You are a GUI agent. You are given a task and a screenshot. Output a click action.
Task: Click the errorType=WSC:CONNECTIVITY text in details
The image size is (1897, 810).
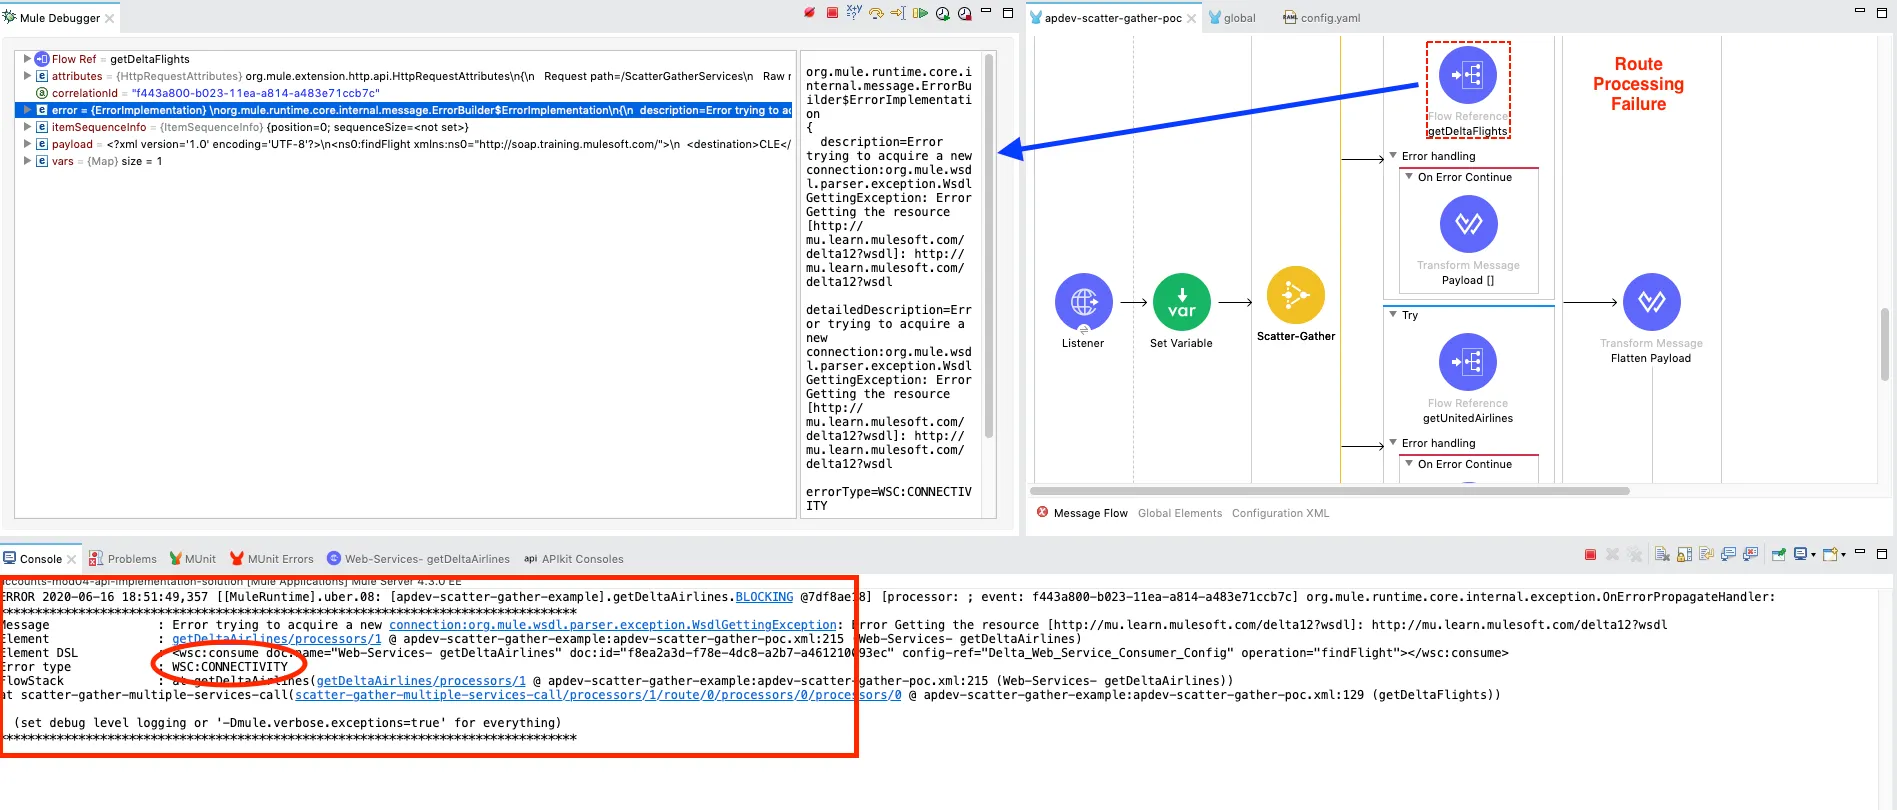tap(888, 499)
